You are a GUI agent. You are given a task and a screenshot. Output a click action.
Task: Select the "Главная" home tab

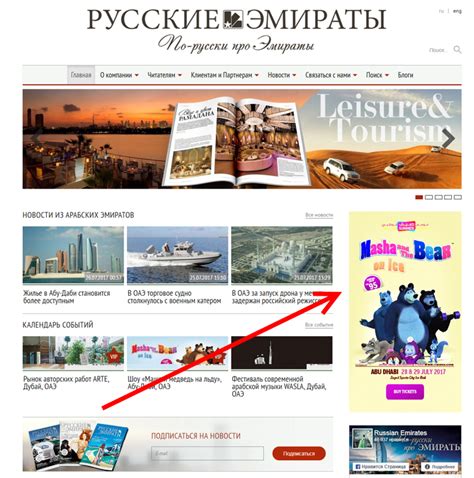[x=81, y=75]
